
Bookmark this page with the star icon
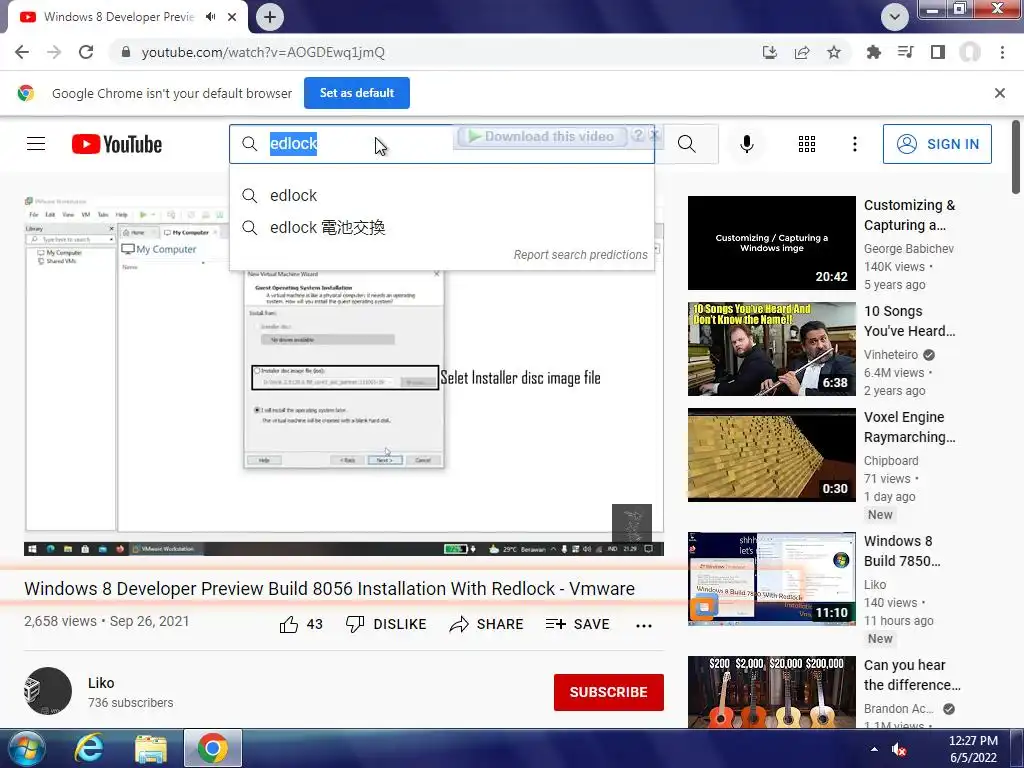coord(834,52)
